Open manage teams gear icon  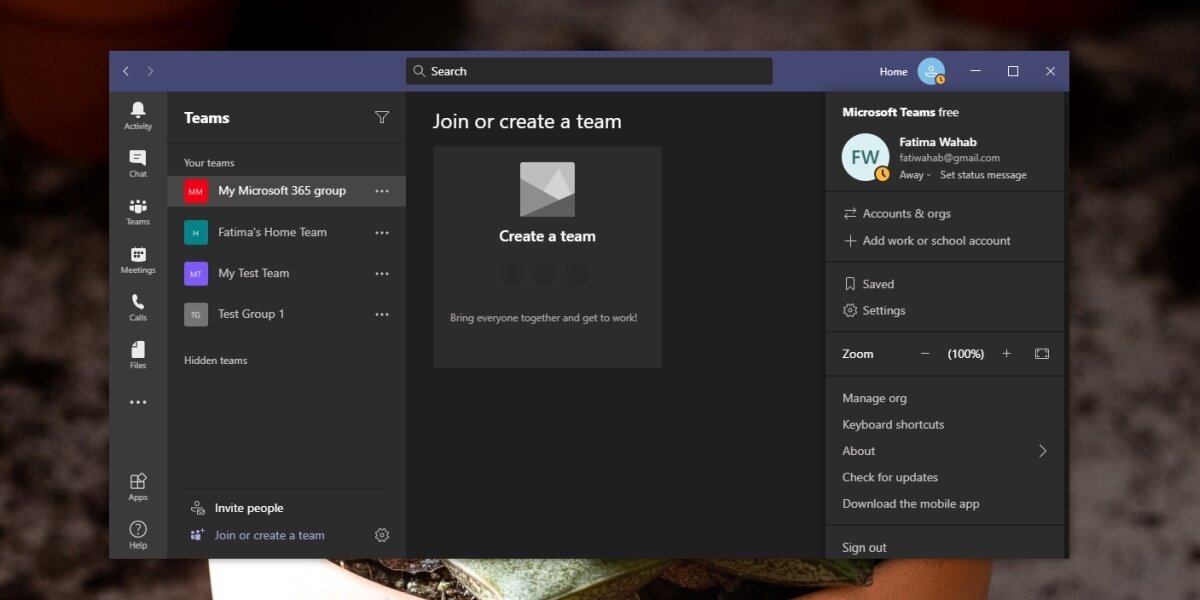click(381, 535)
